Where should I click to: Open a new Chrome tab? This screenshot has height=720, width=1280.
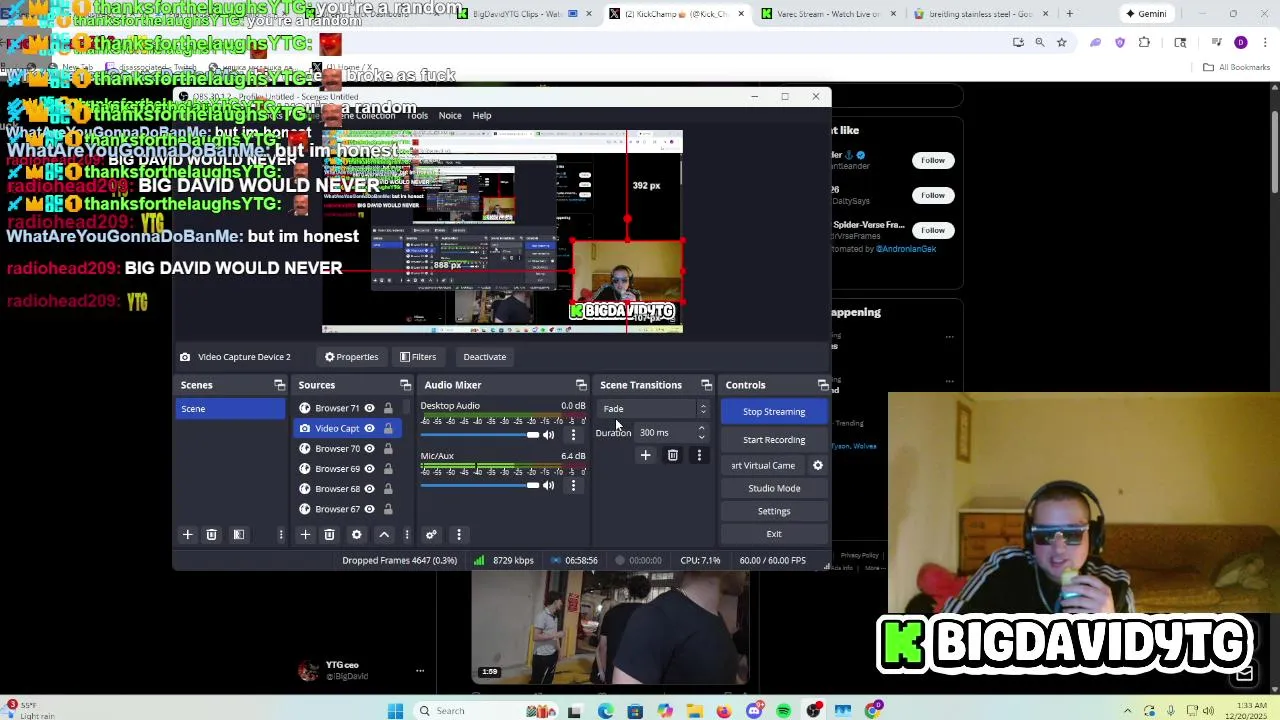point(1069,14)
